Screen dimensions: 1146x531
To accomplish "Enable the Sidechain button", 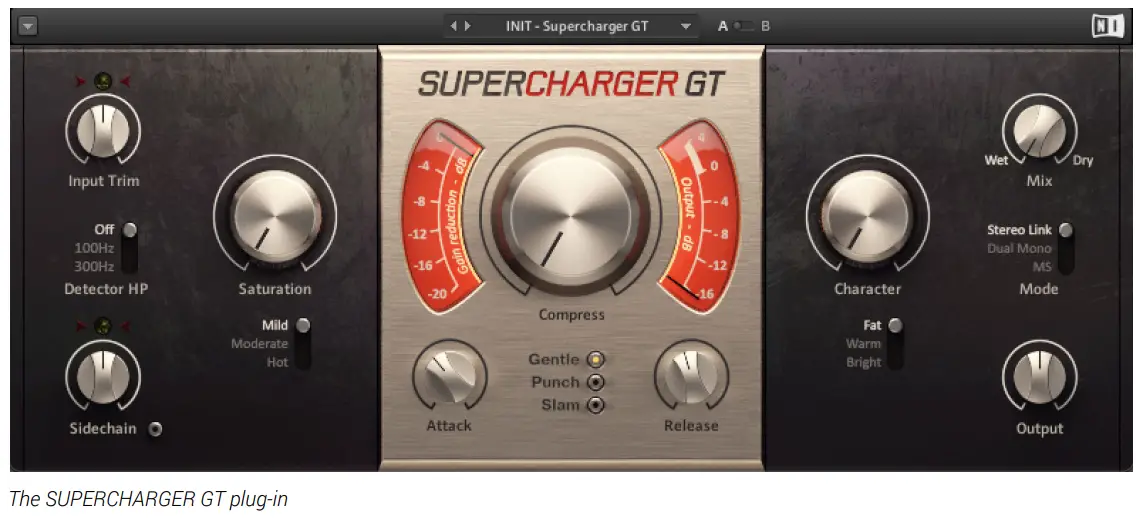I will coord(154,429).
